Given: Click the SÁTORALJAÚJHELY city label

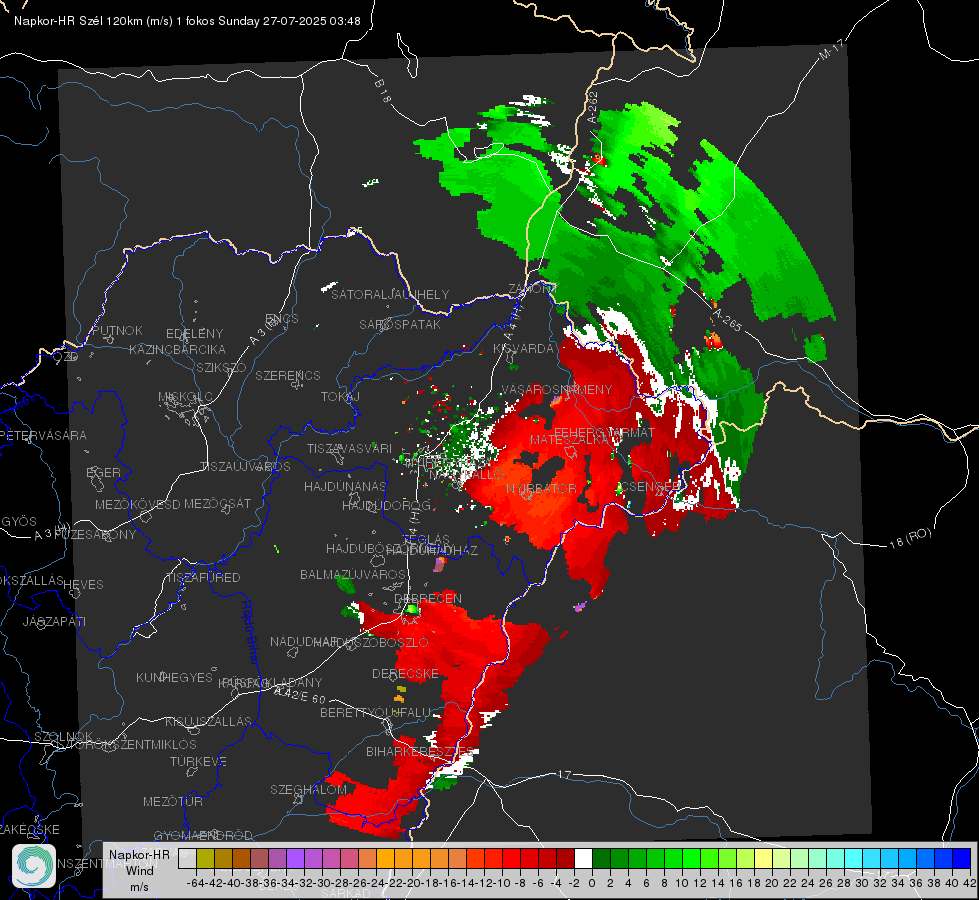Looking at the screenshot, I should [390, 294].
